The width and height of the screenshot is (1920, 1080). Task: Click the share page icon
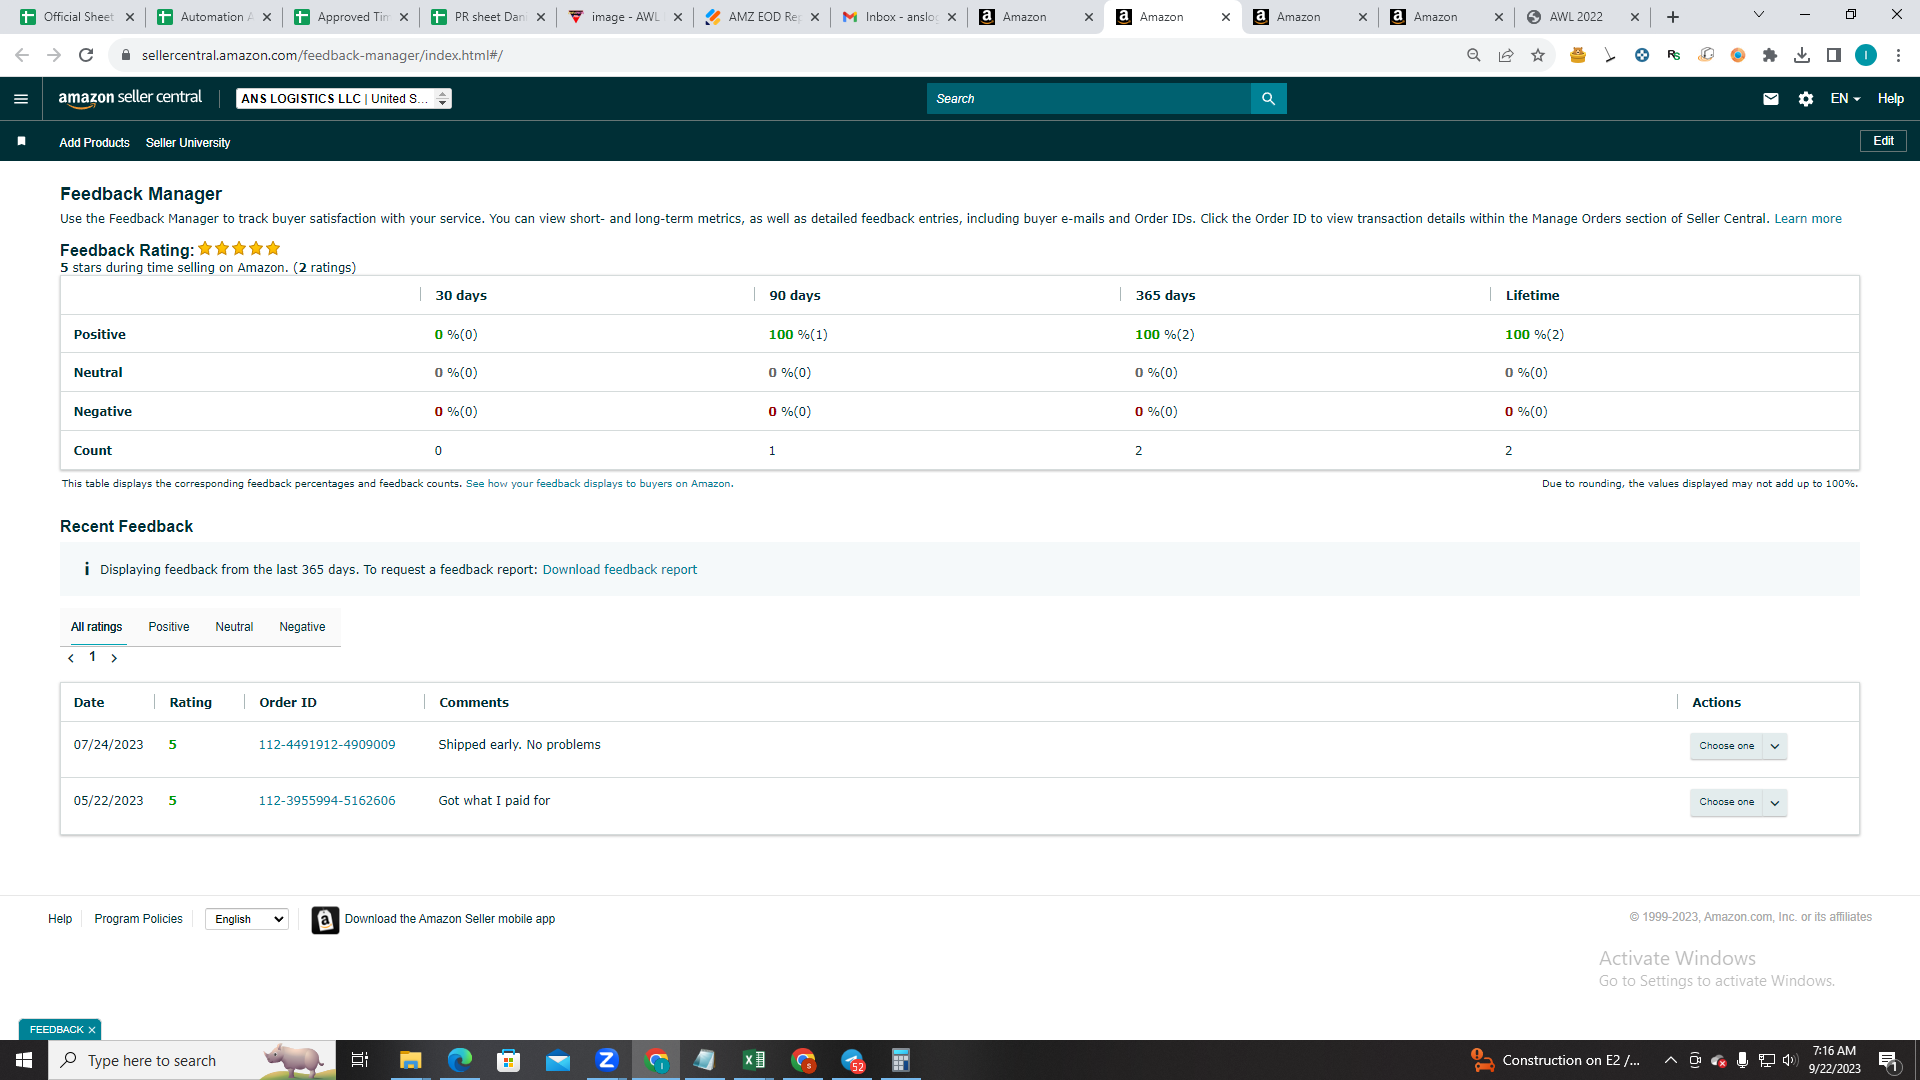(1506, 55)
